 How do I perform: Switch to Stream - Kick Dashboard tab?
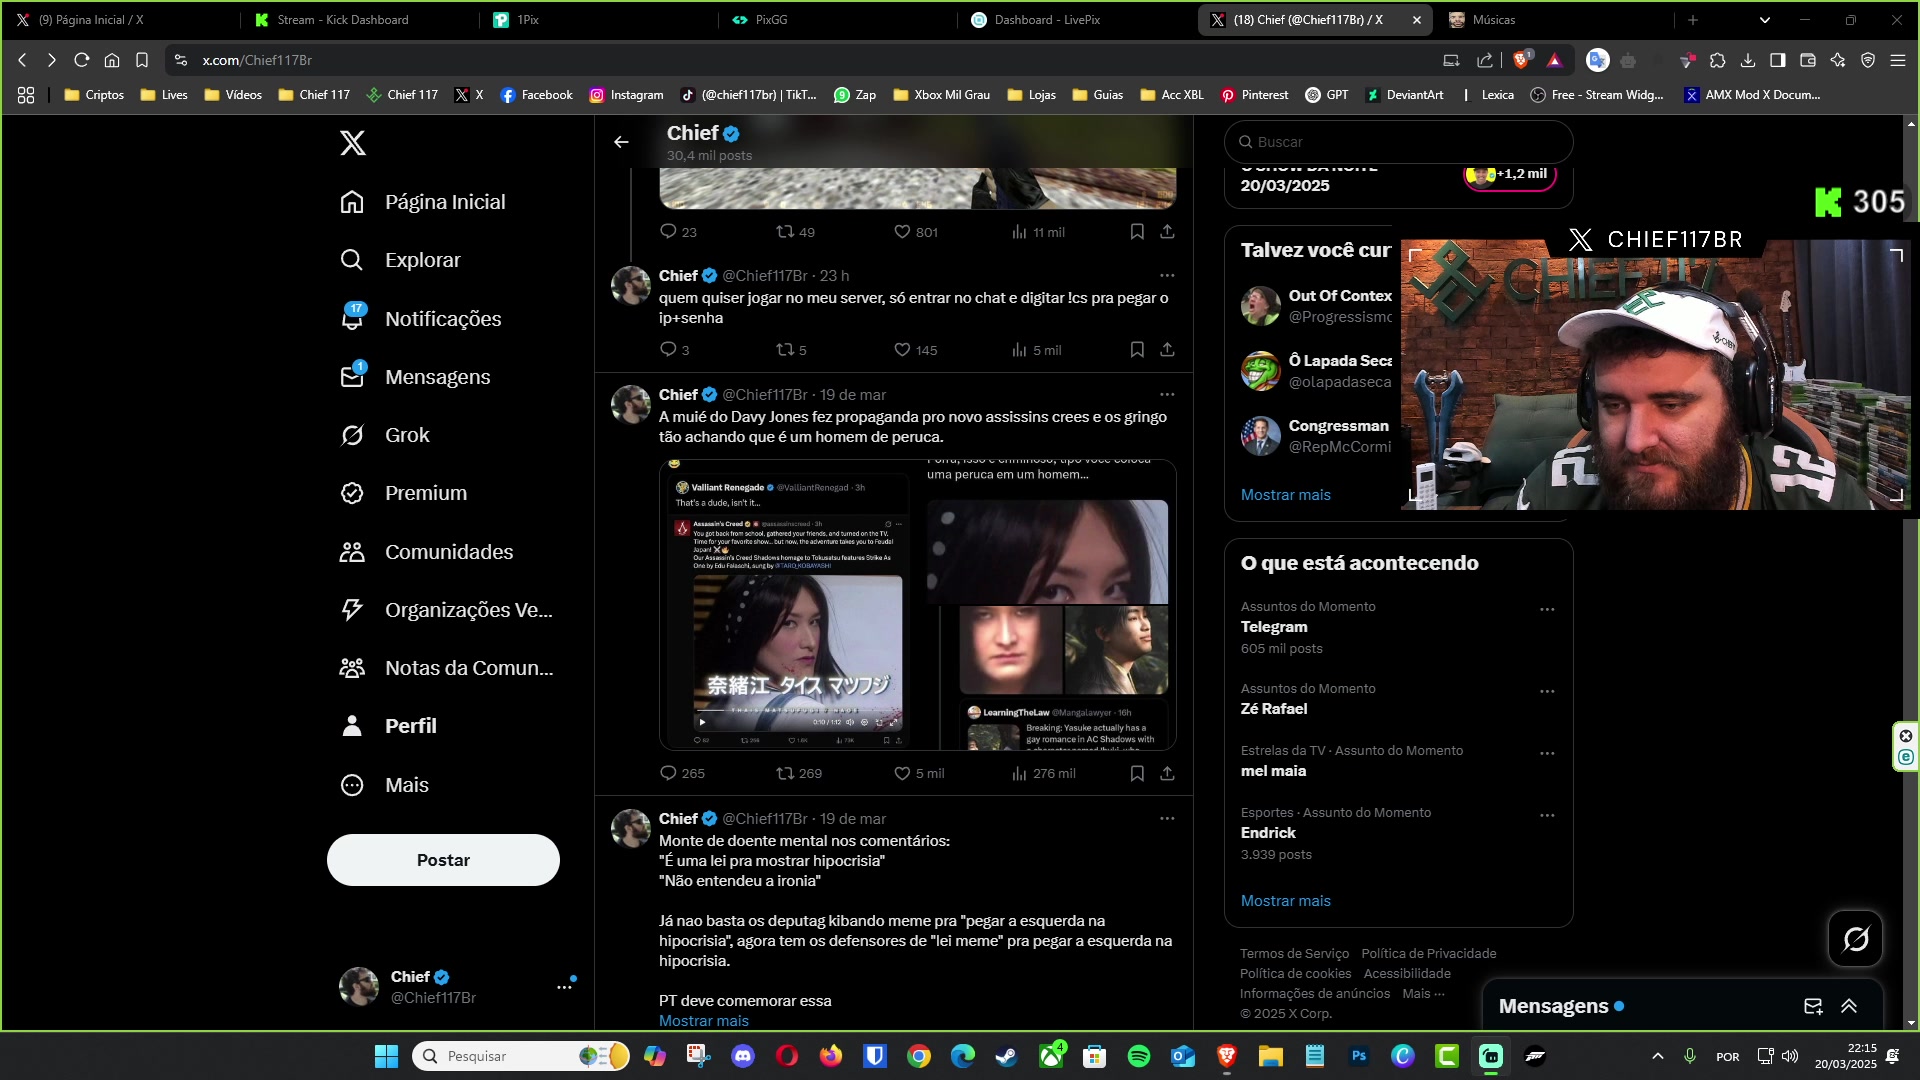tap(342, 19)
